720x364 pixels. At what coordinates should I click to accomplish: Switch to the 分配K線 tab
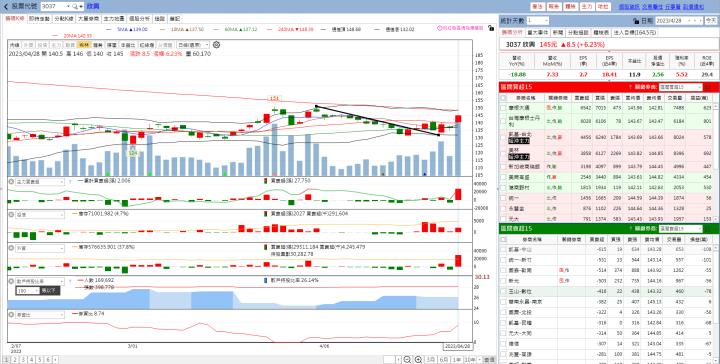[x=63, y=19]
